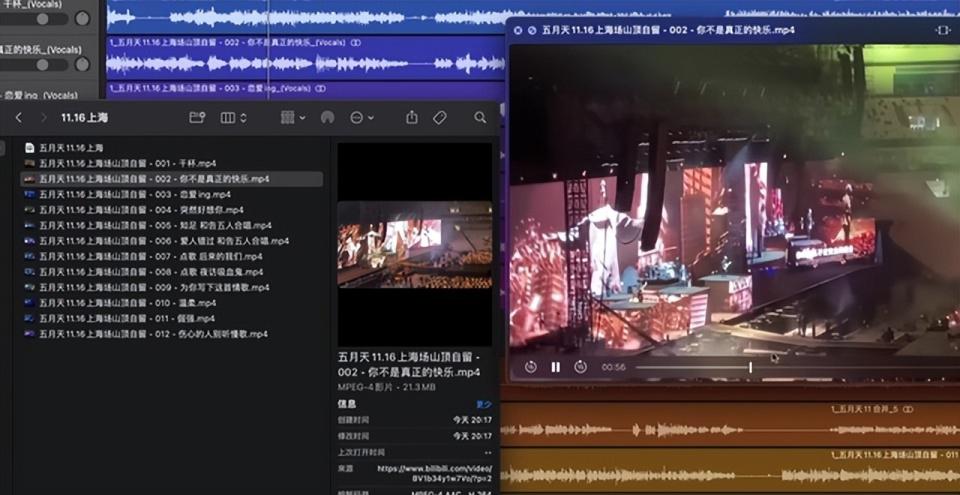
Task: Click the file icon of 001 - 干杯.mp4
Action: 29,164
